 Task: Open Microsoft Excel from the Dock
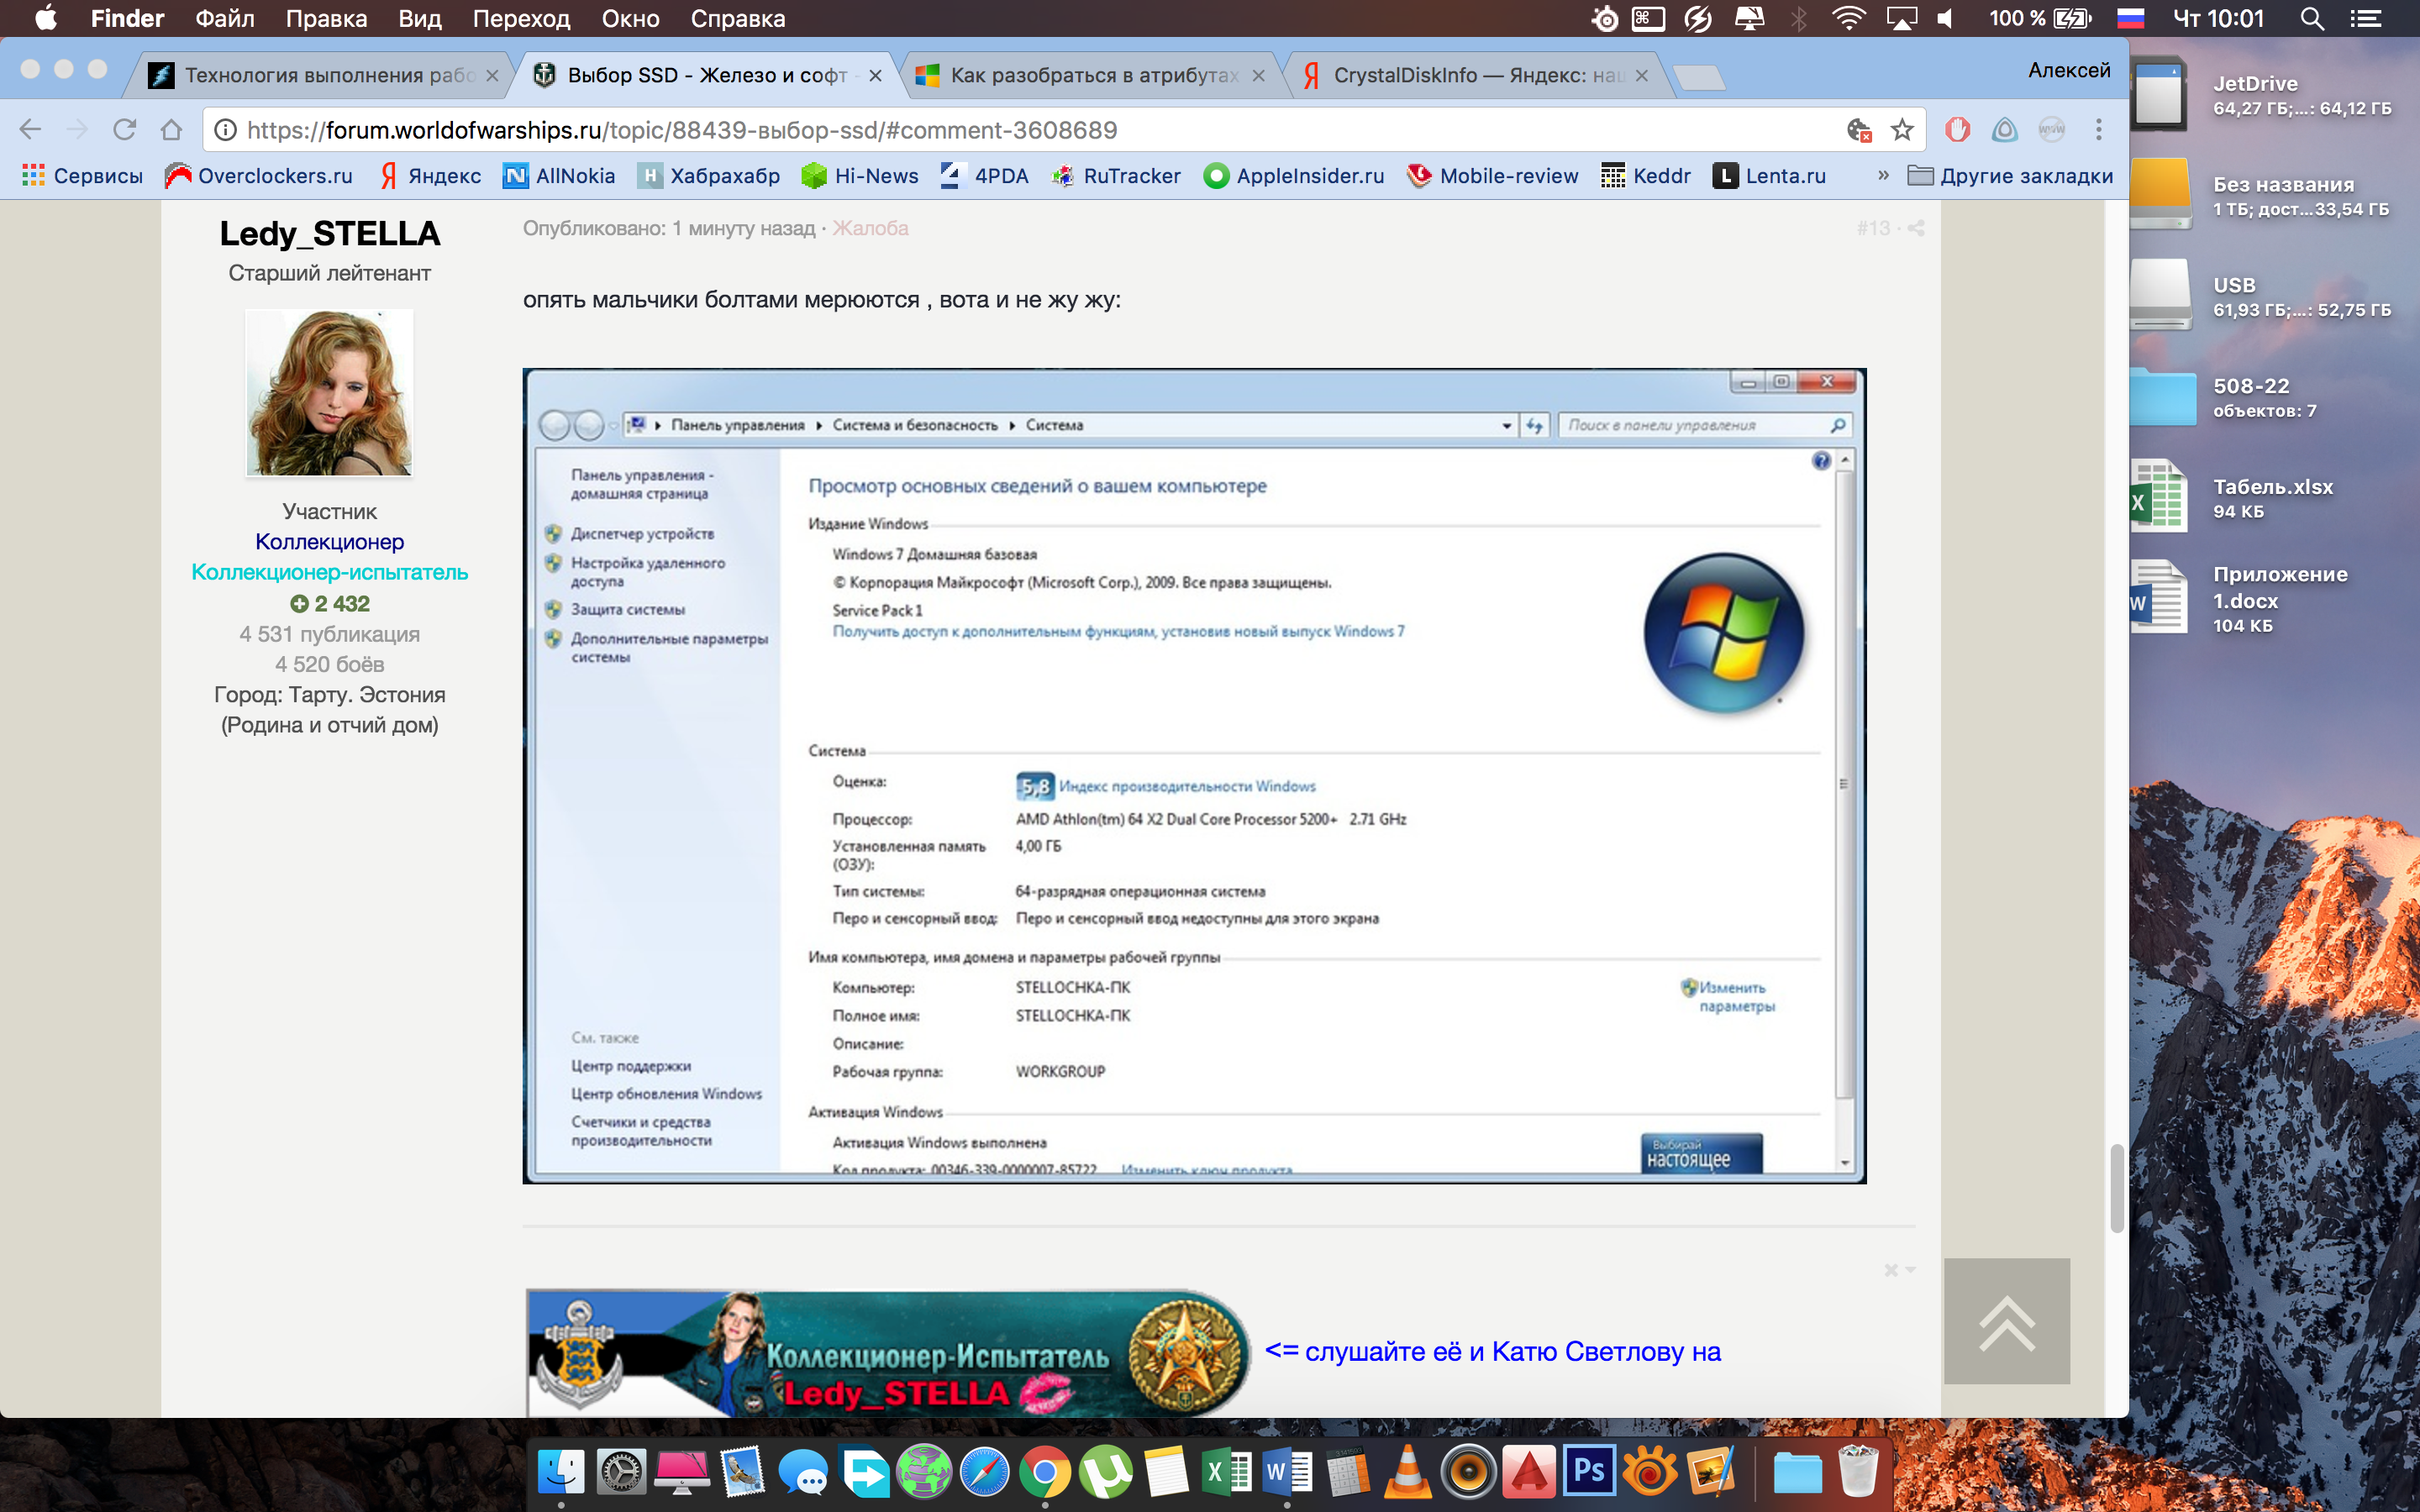point(1226,1472)
